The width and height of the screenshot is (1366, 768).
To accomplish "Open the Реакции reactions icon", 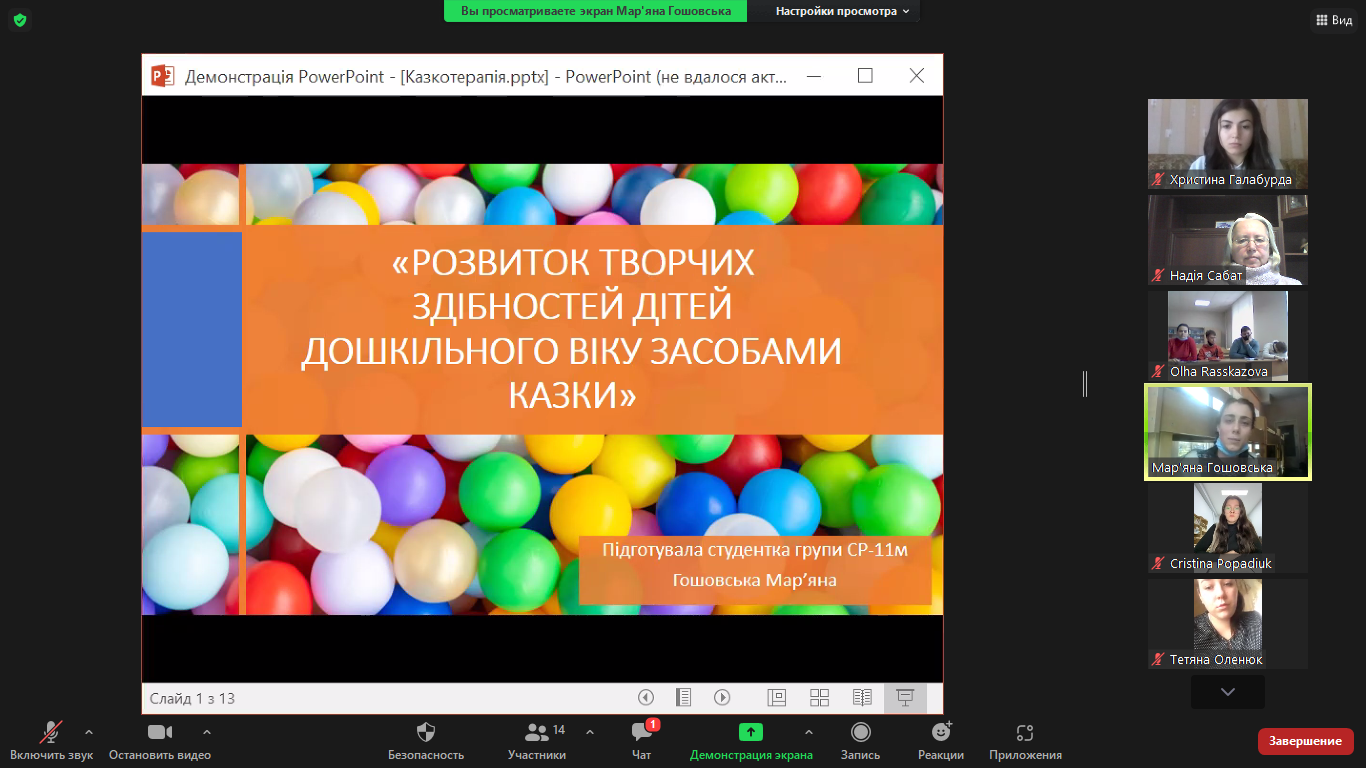I will (x=940, y=733).
